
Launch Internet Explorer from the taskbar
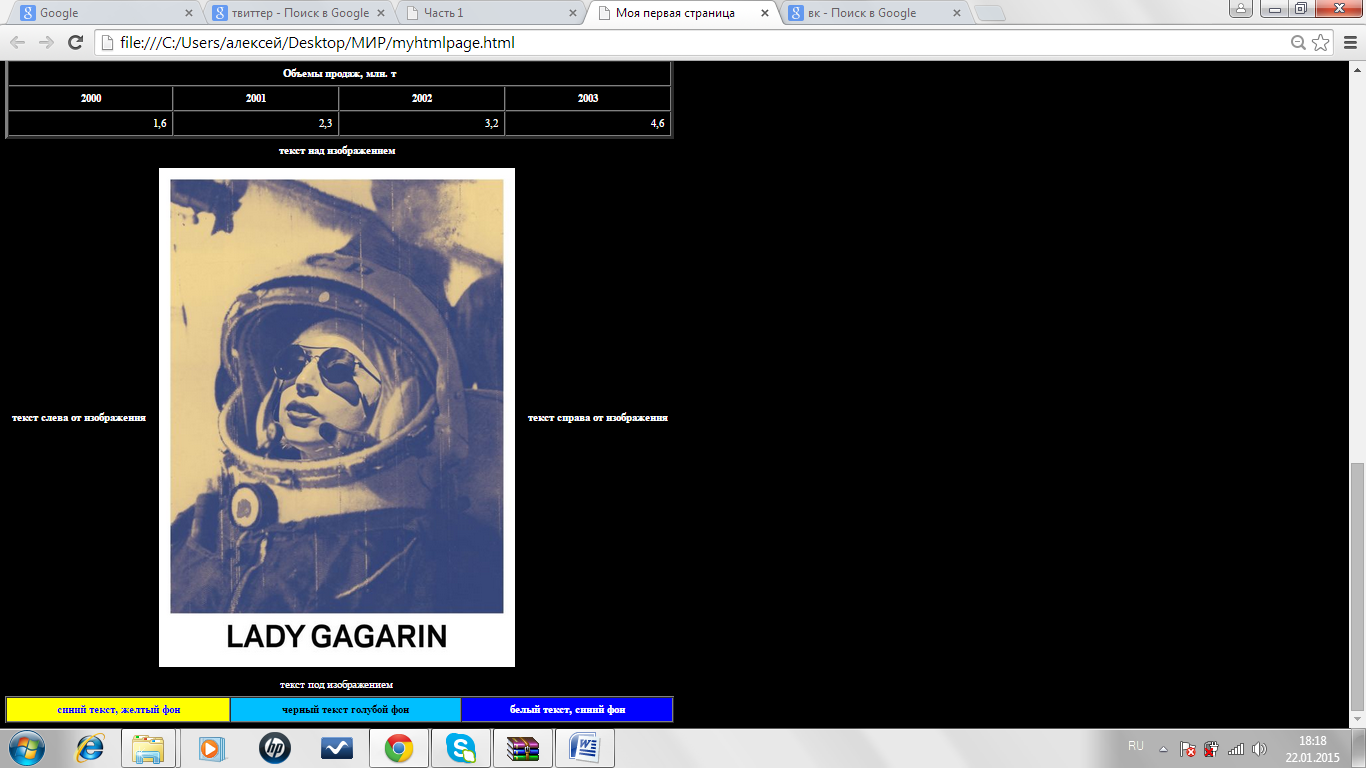click(x=91, y=748)
